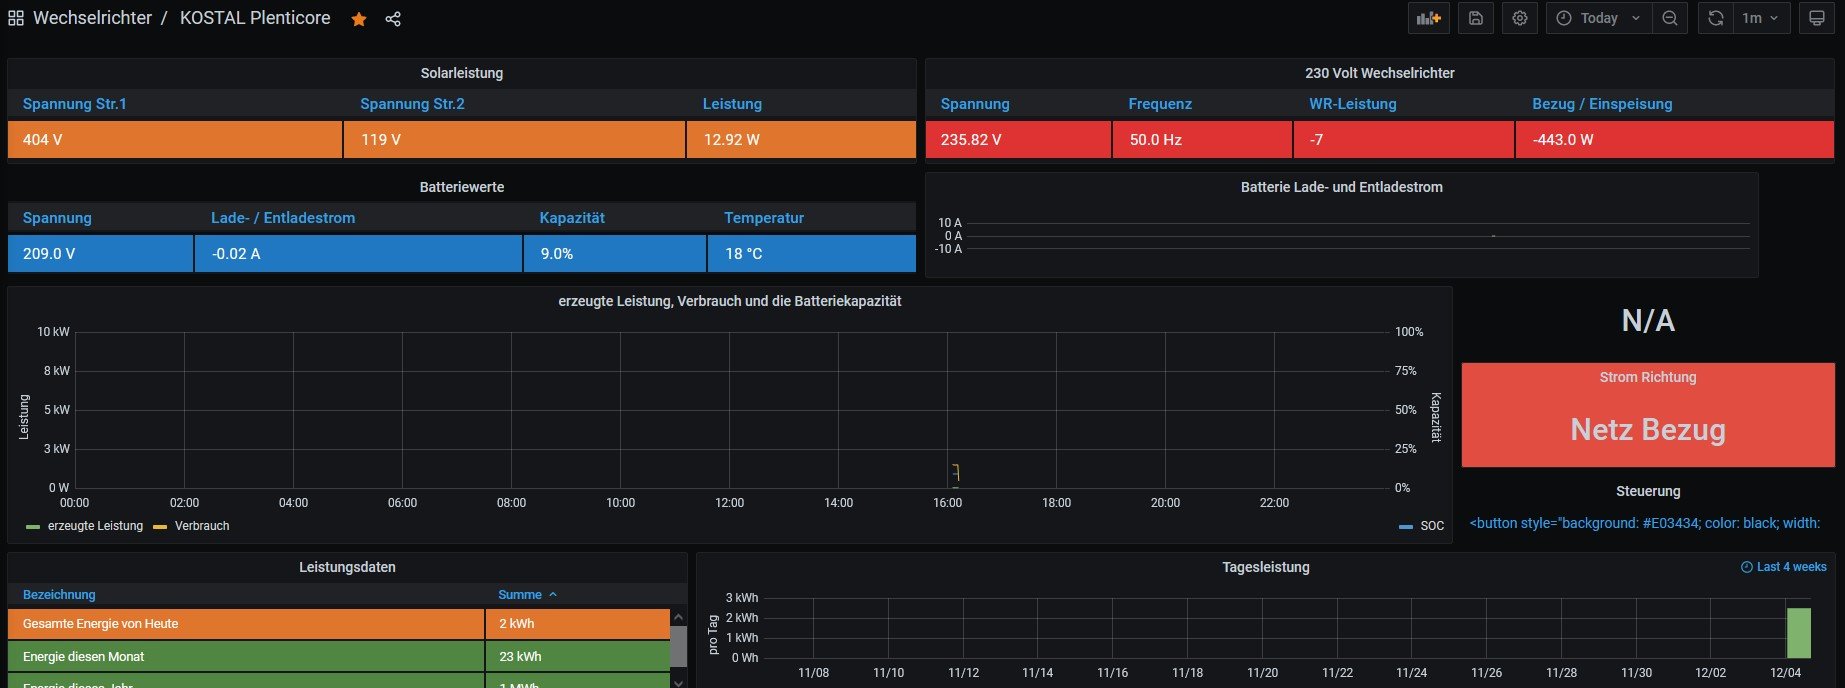
Task: Click the Leistungsdaten table scrollbar
Action: (678, 646)
